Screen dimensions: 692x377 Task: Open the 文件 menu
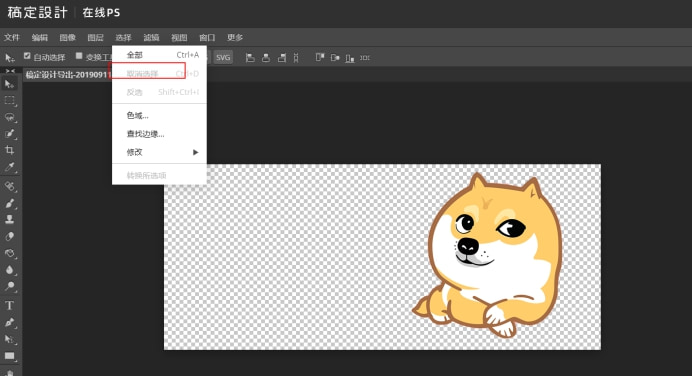12,38
